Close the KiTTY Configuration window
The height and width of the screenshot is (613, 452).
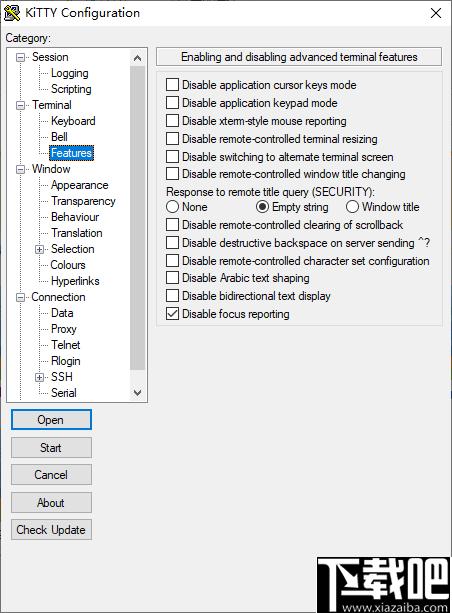436,13
